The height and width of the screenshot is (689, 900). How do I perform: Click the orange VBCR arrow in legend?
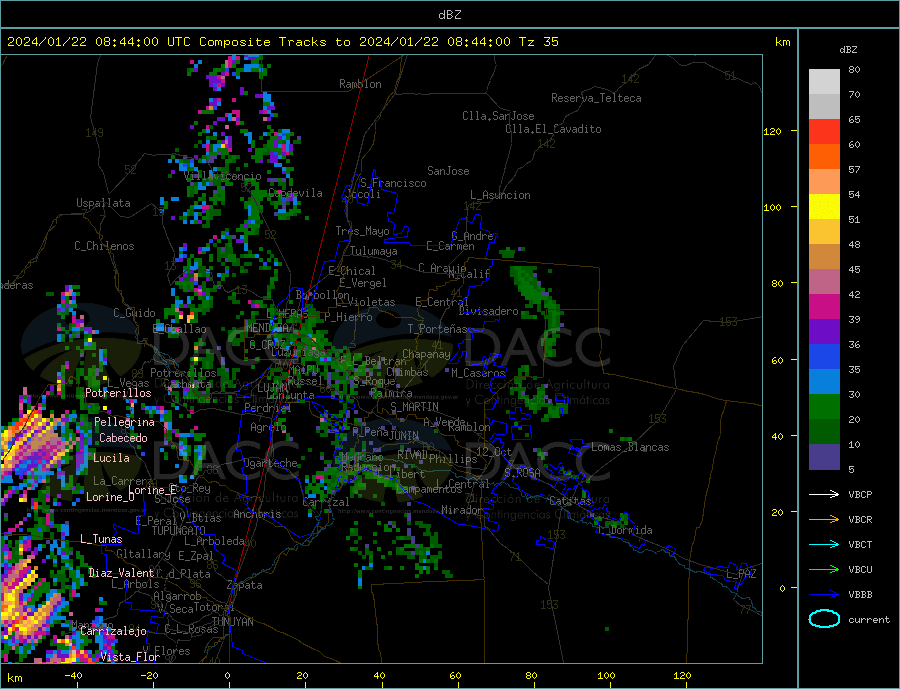[x=824, y=519]
